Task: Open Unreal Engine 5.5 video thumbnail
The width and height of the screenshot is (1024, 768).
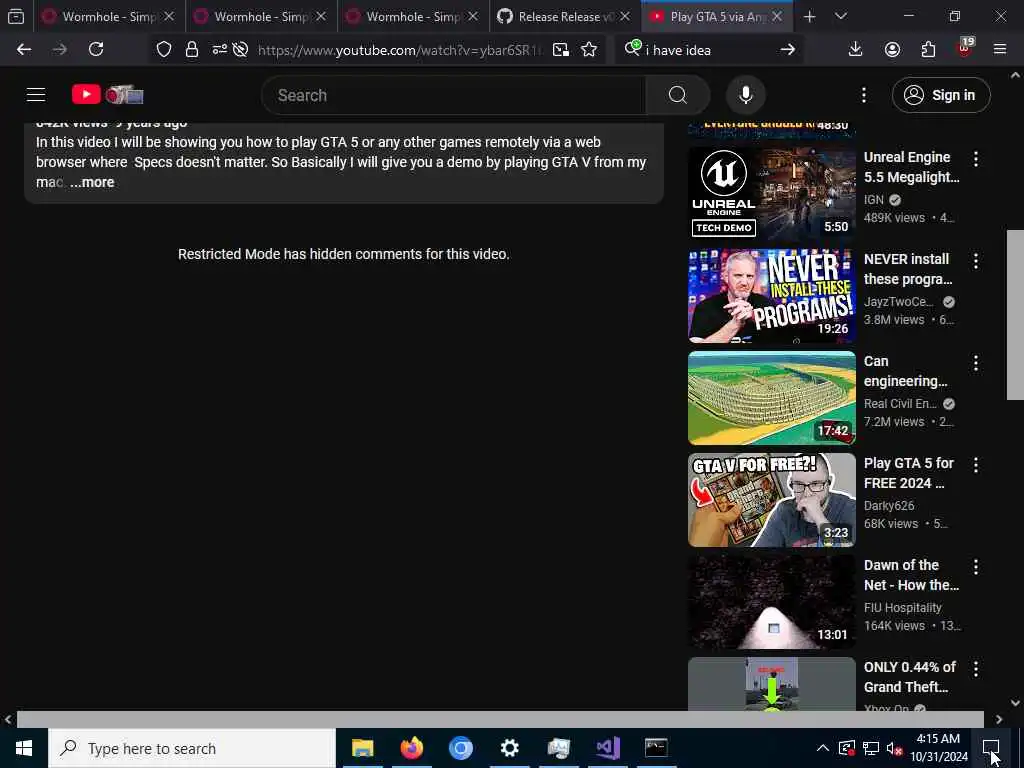Action: 772,194
